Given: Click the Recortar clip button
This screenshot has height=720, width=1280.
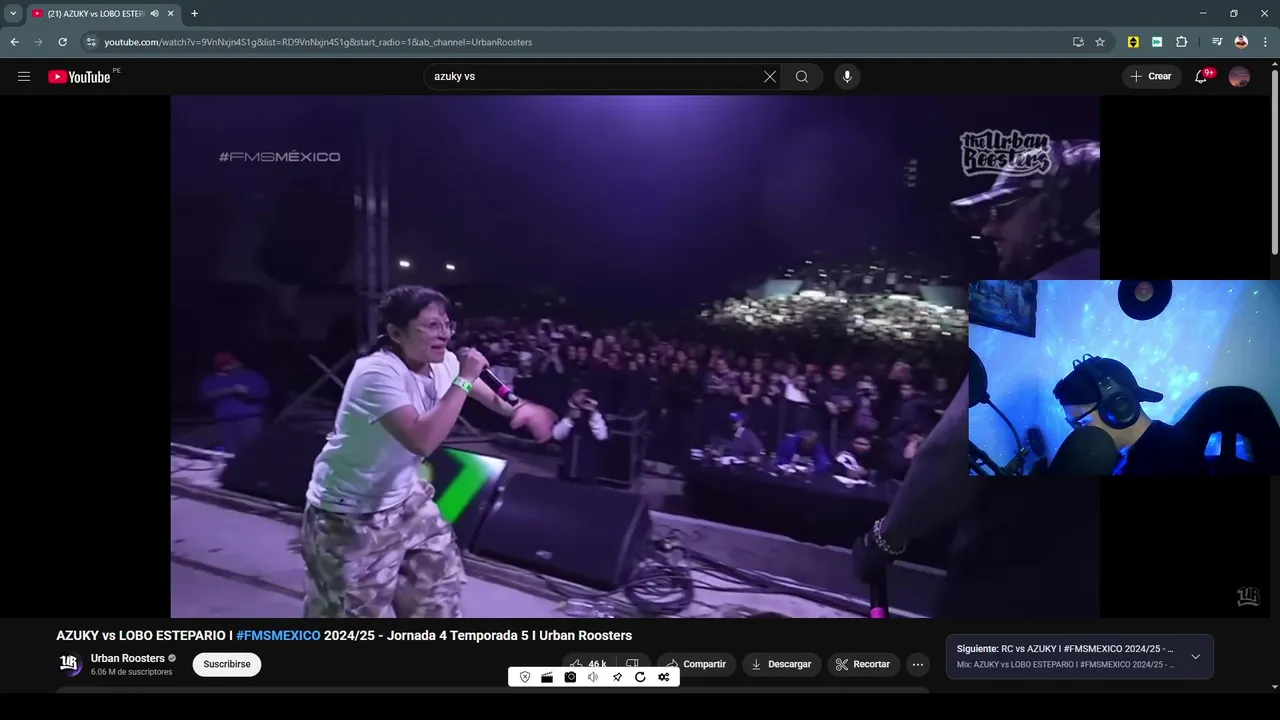Looking at the screenshot, I should coord(863,664).
